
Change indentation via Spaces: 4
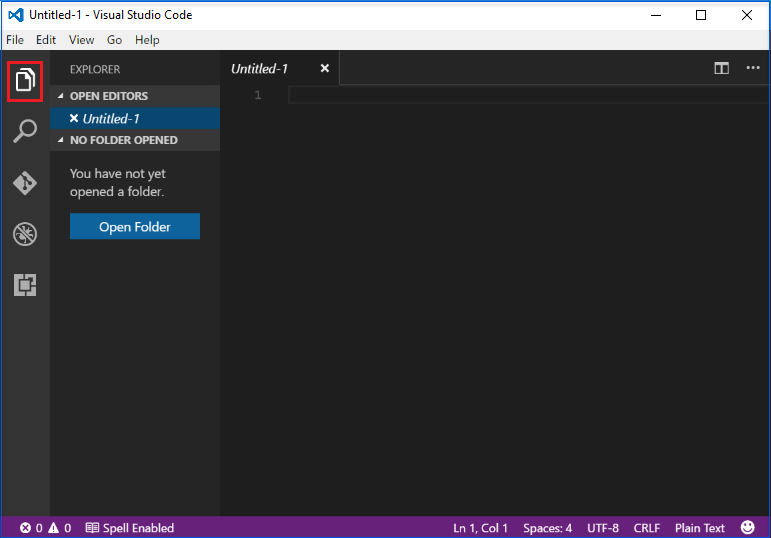[547, 528]
